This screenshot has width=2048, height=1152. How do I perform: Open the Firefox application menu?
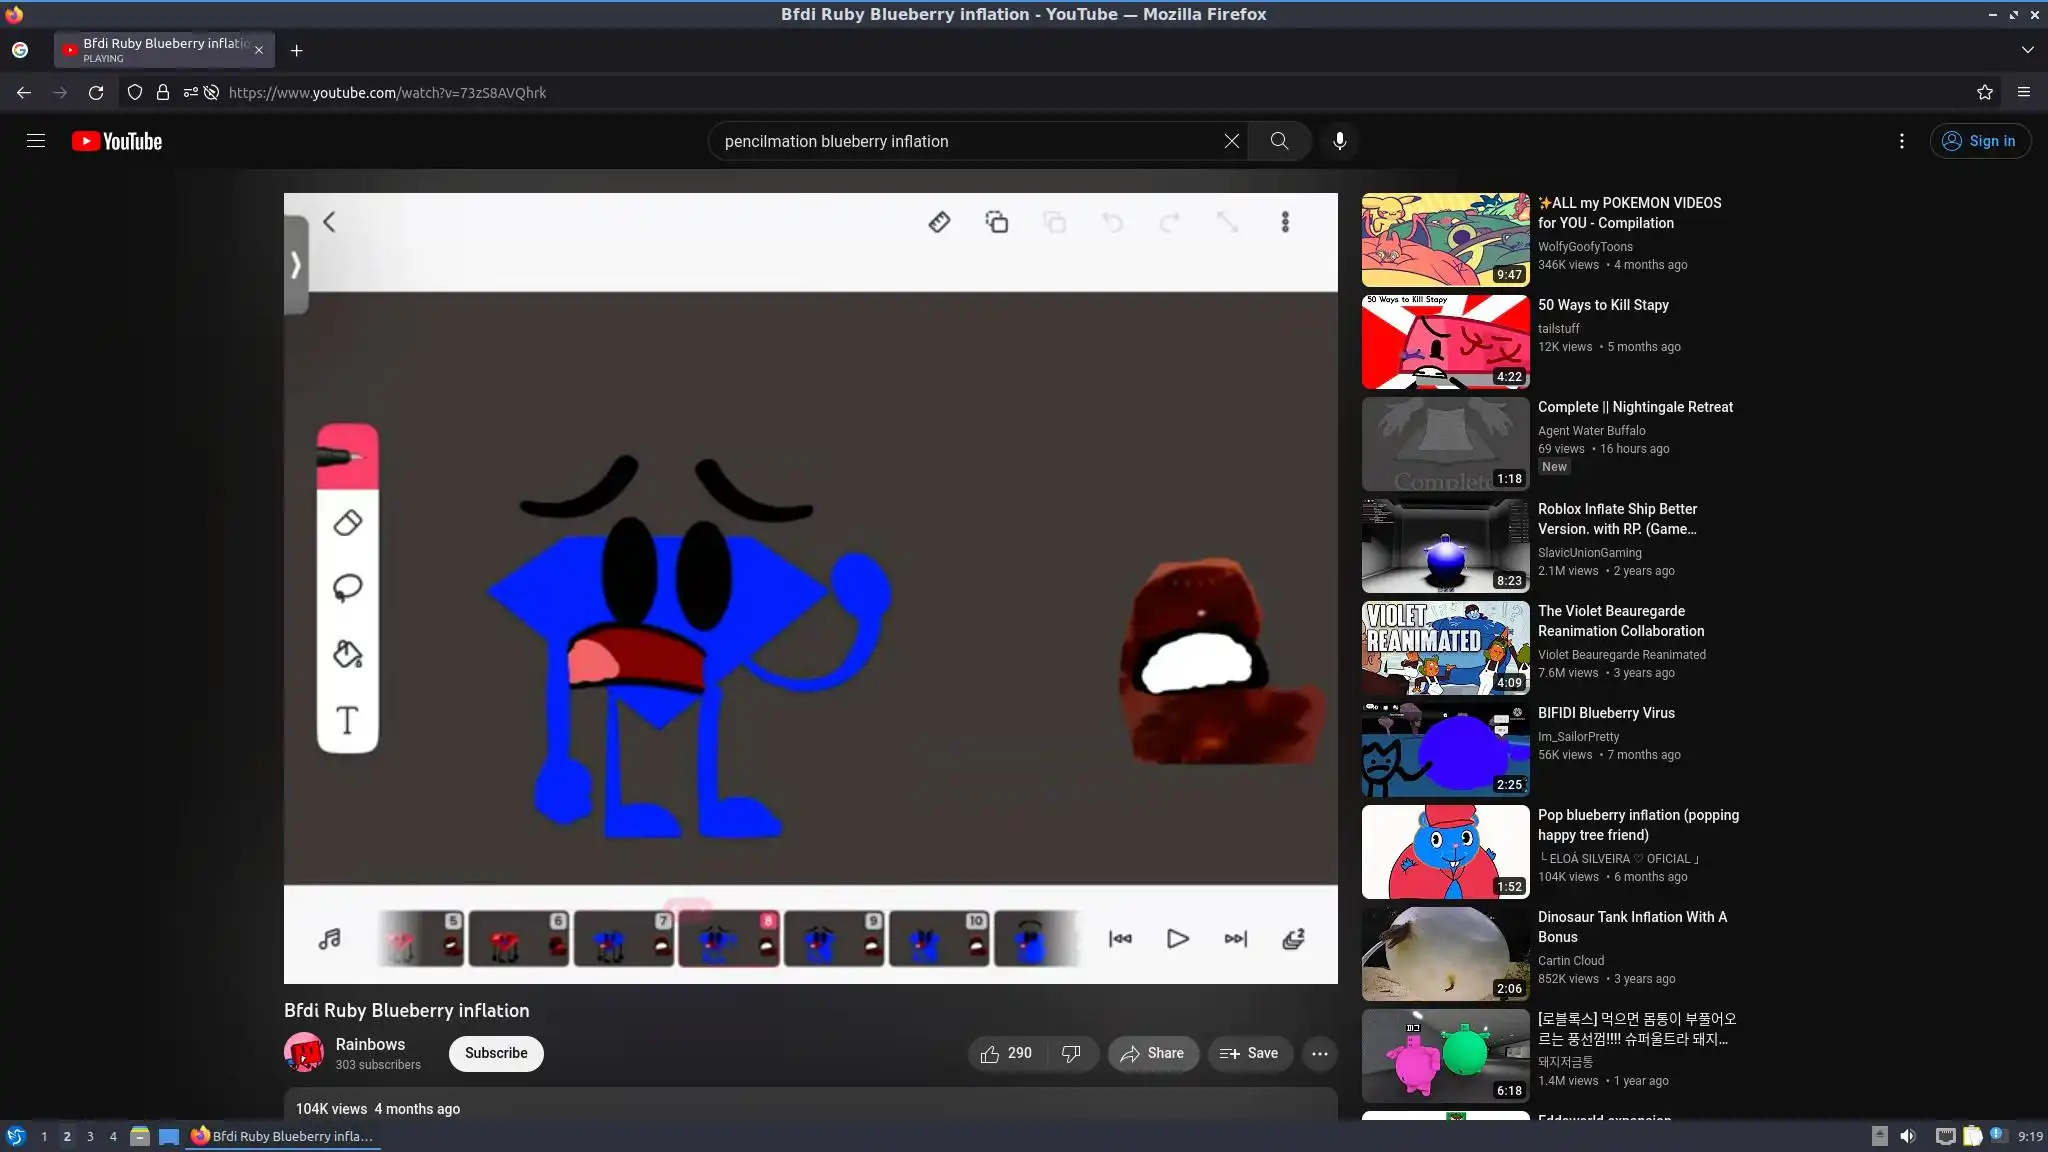(2023, 92)
